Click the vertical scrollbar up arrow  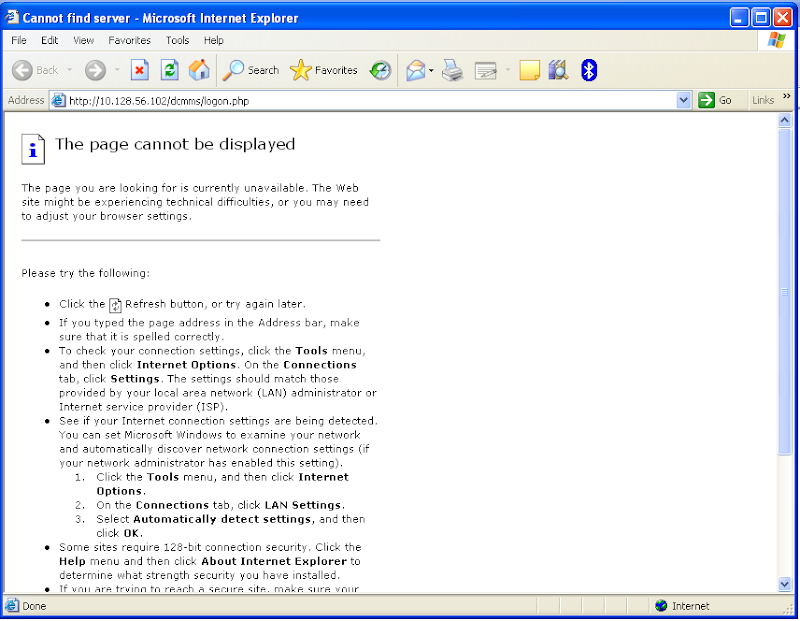(784, 120)
